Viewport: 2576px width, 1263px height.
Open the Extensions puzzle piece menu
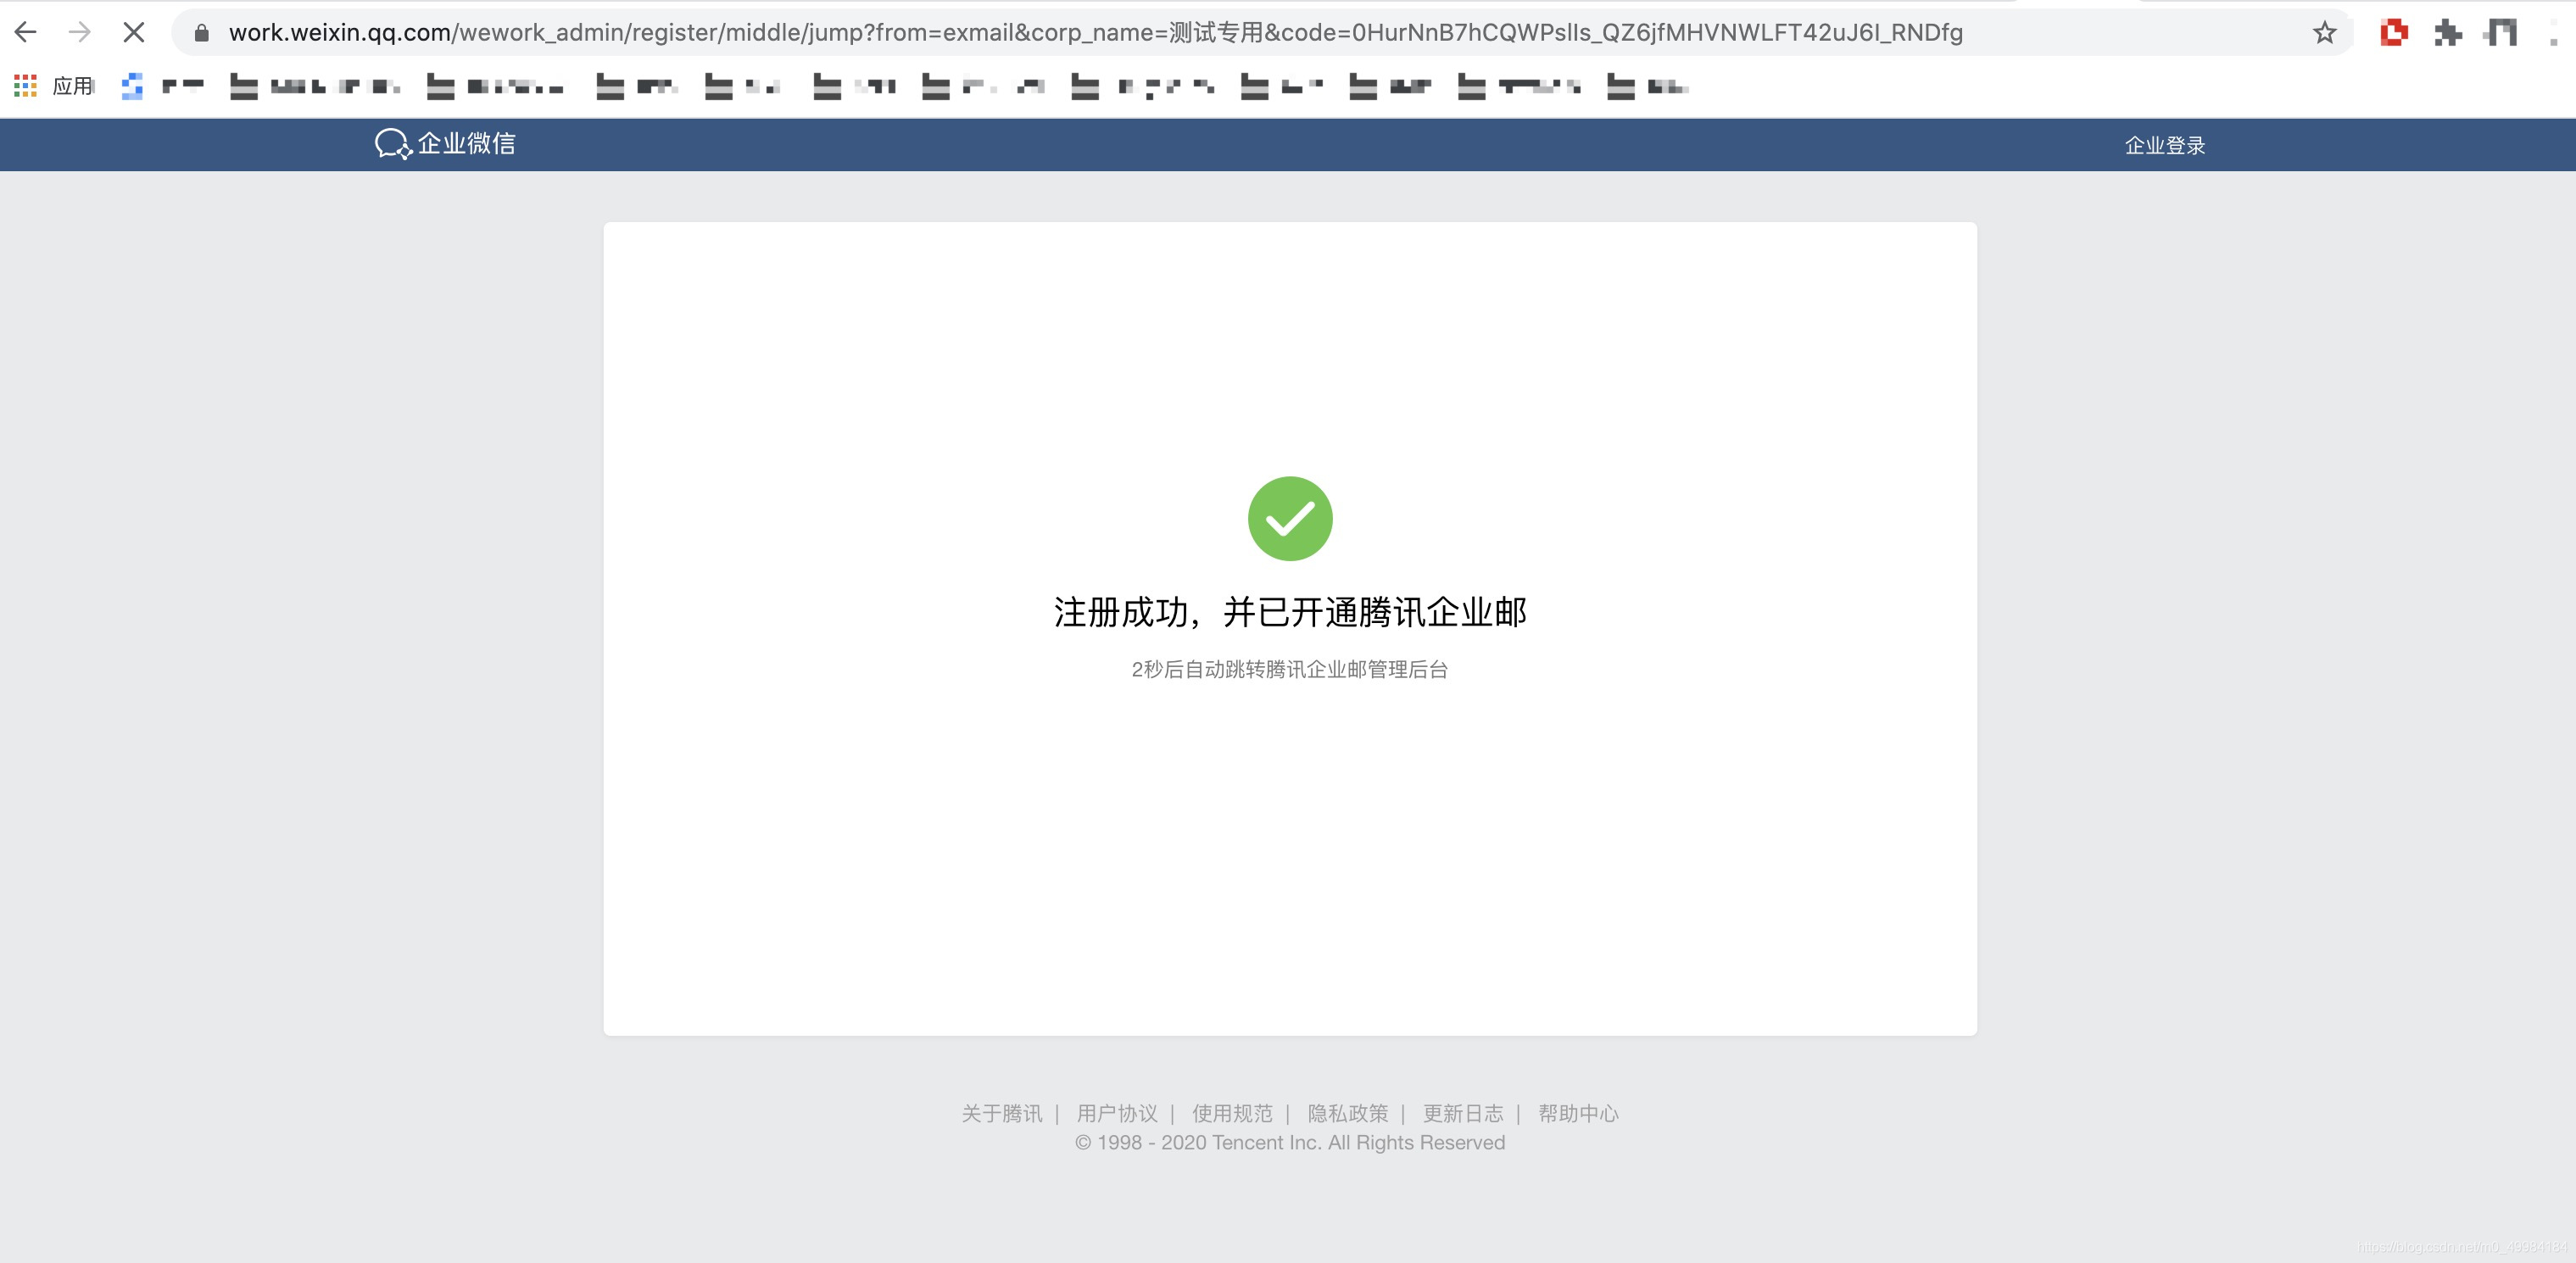click(2447, 33)
